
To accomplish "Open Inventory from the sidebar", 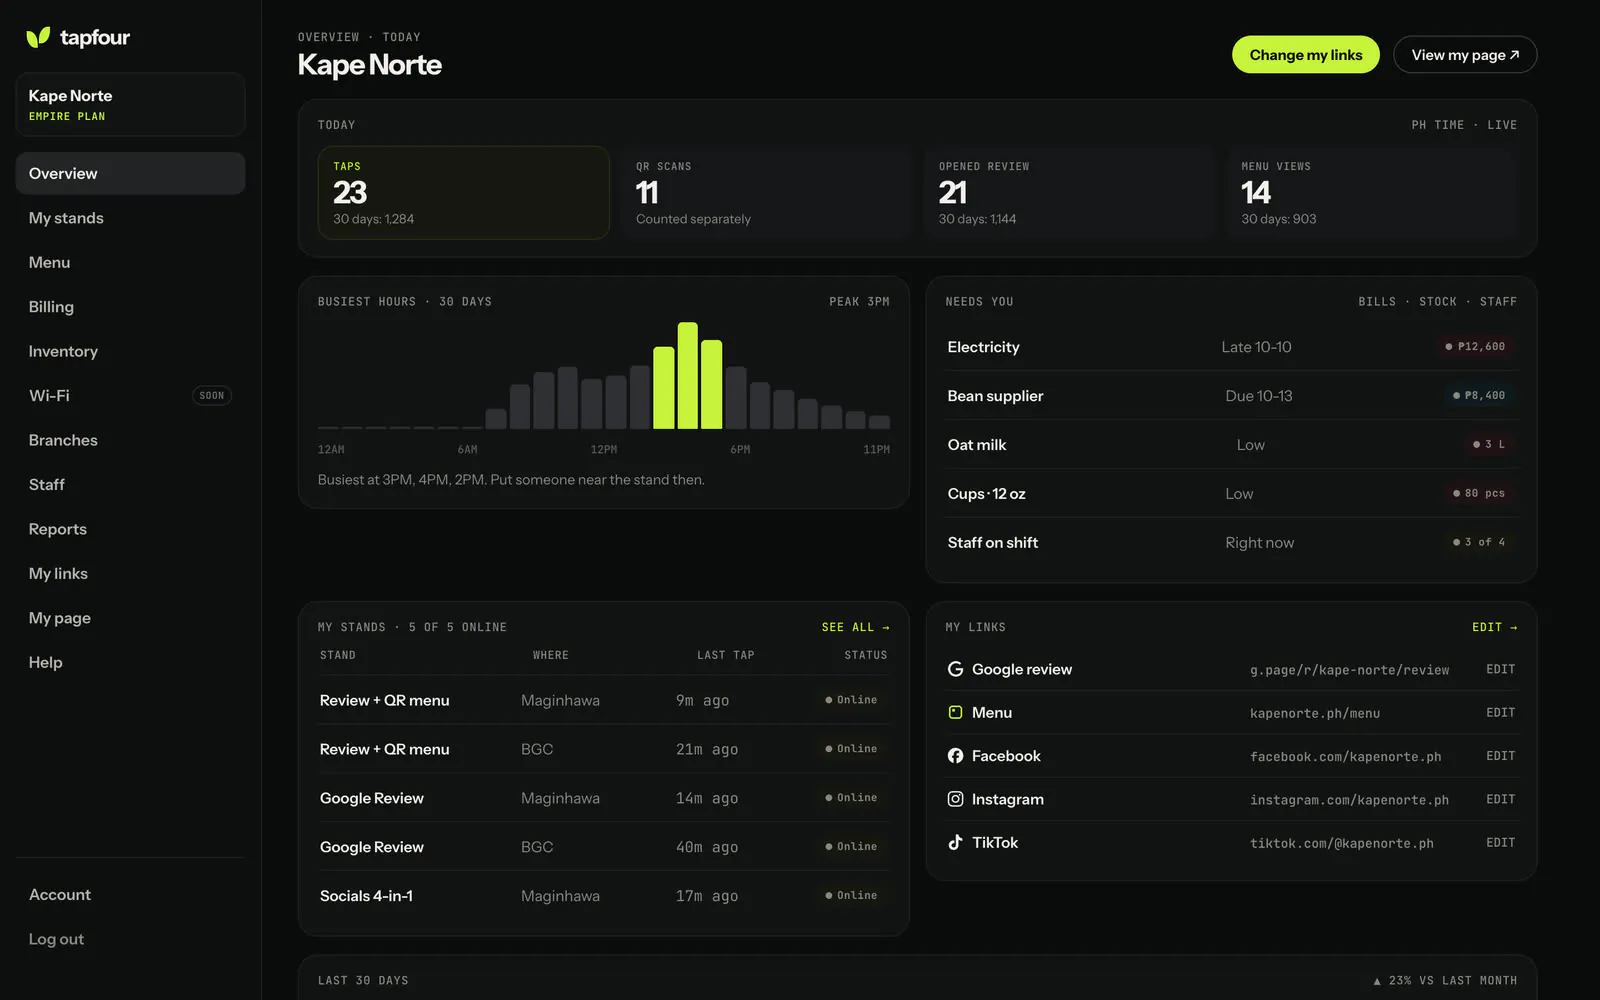I will click(130, 351).
